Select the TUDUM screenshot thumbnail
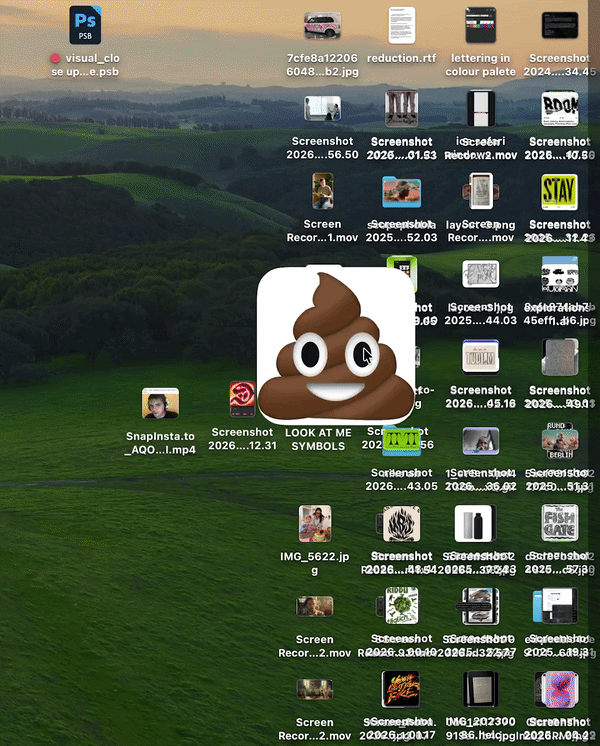Image resolution: width=600 pixels, height=746 pixels. (481, 356)
